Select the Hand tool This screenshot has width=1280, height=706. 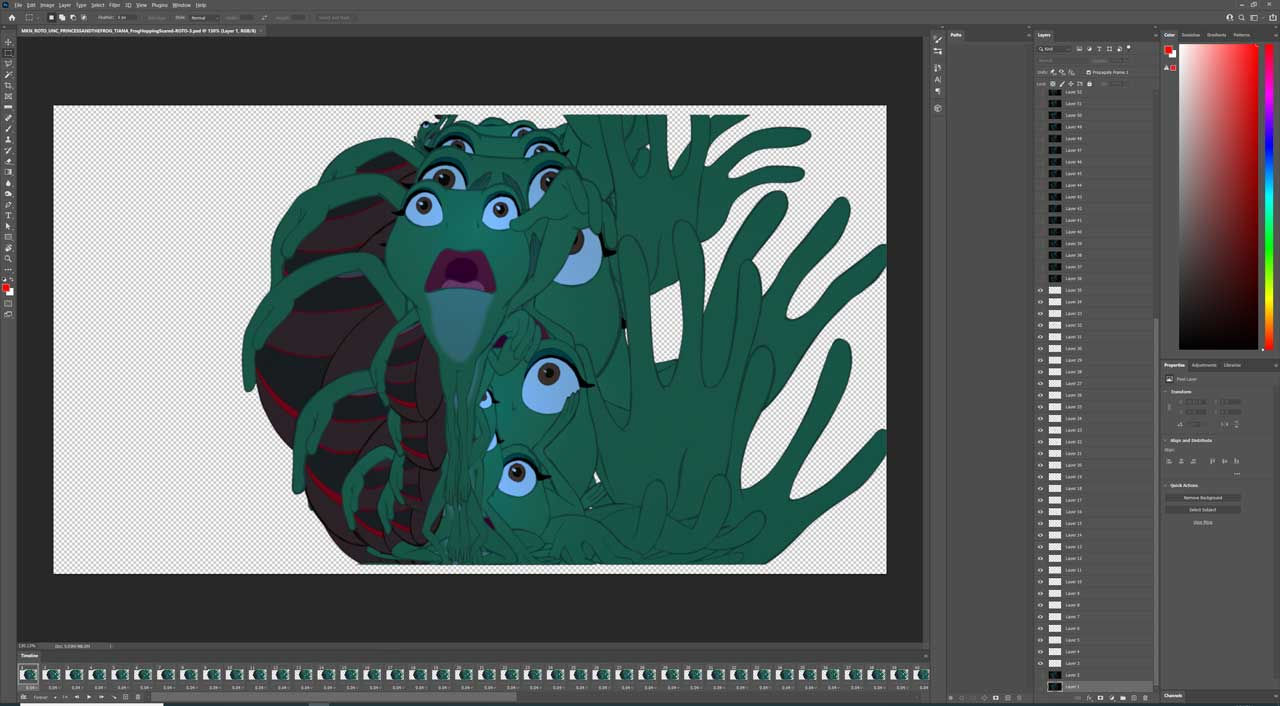coord(9,248)
